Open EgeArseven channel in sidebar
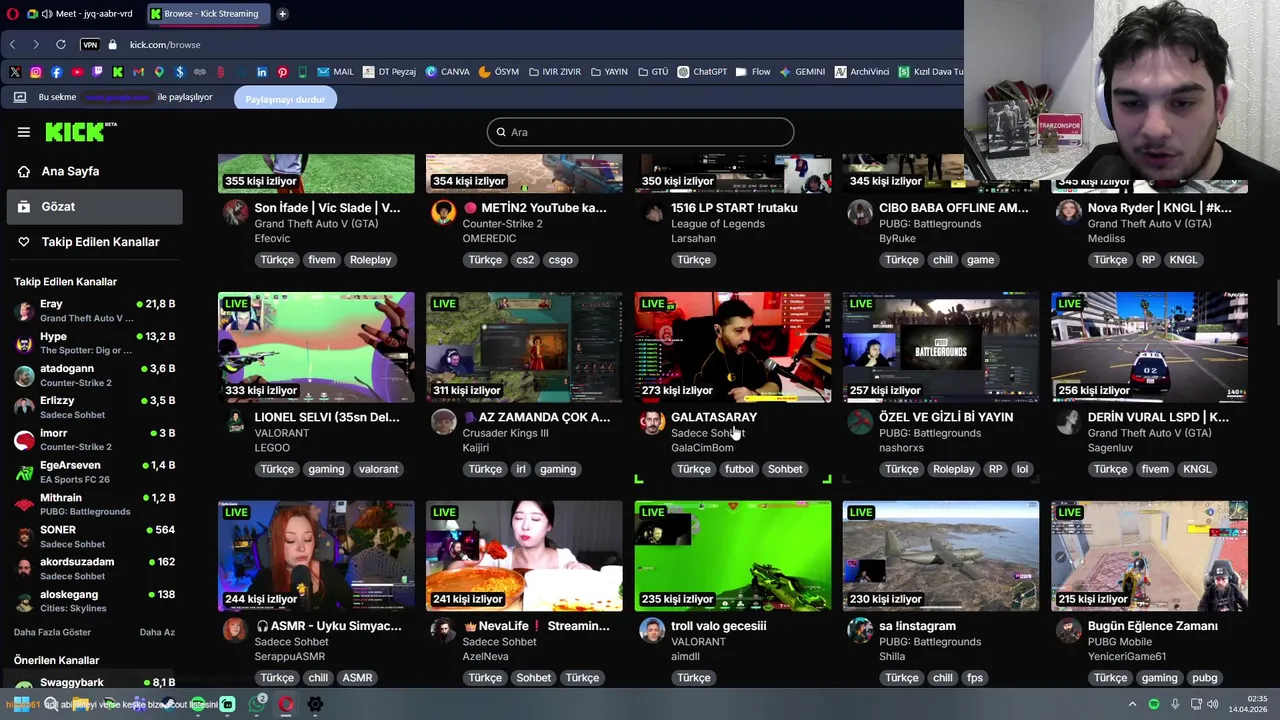This screenshot has height=720, width=1280. pos(95,472)
